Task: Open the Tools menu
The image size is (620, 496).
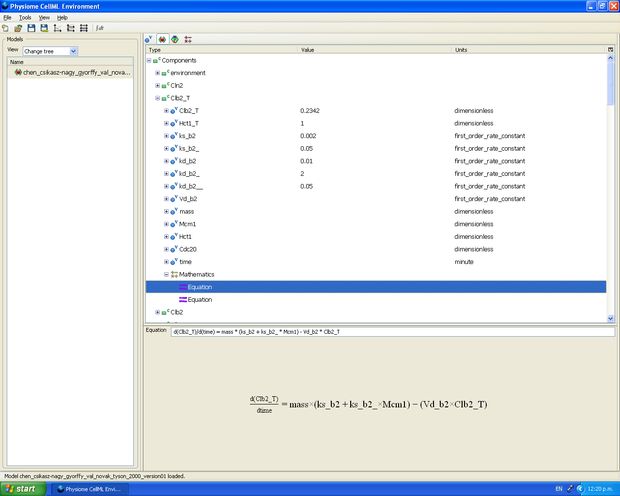Action: click(25, 18)
